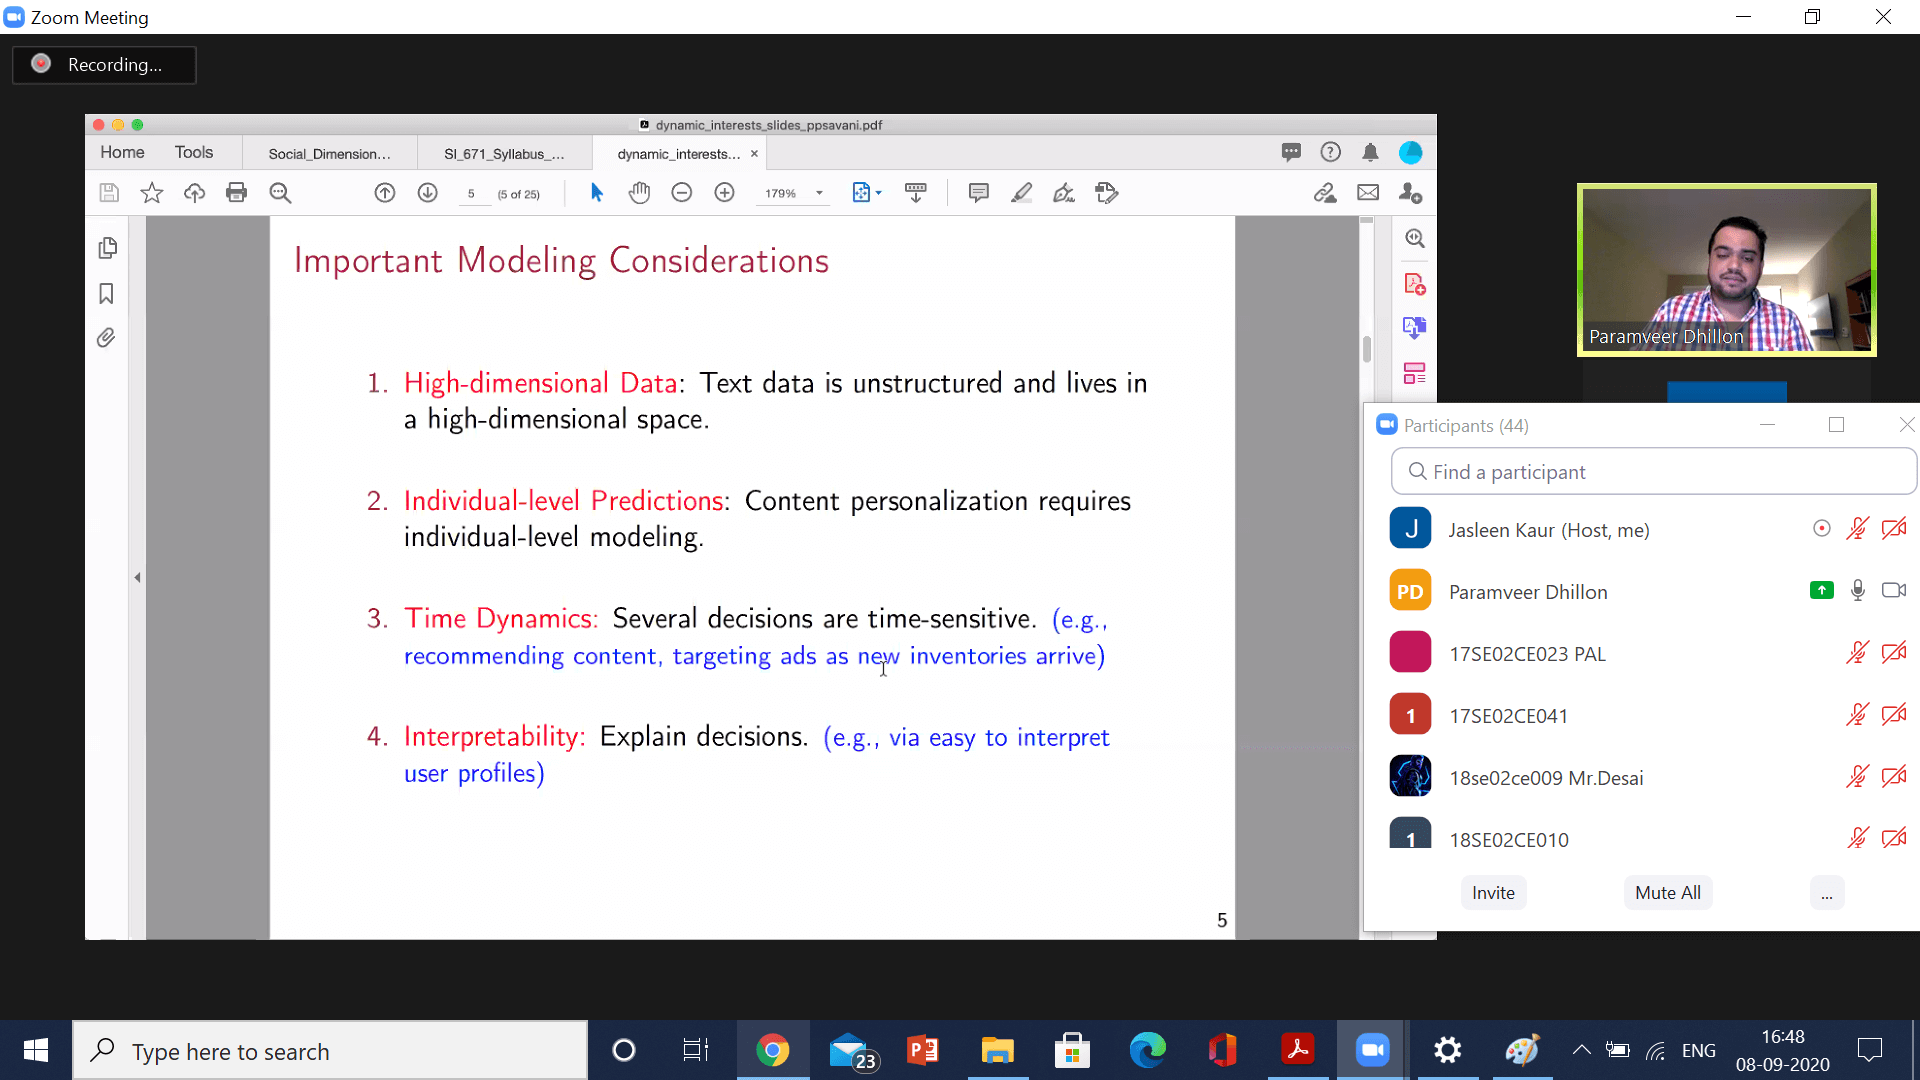Click the PDF vertical scrollbar thumb
The width and height of the screenshot is (1920, 1080).
click(1366, 349)
